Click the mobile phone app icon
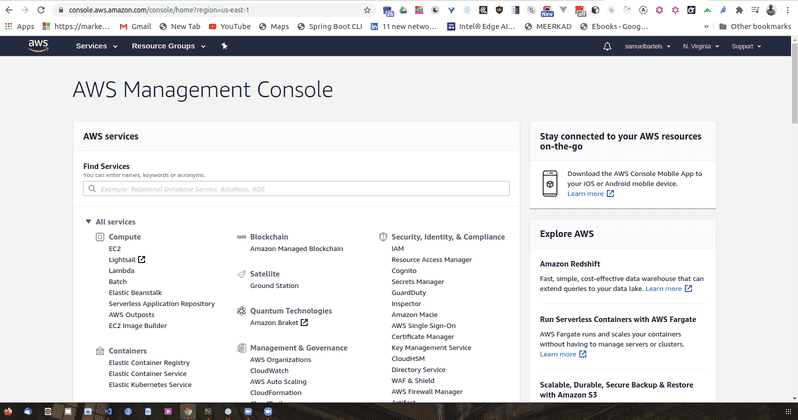The width and height of the screenshot is (798, 420). (550, 183)
